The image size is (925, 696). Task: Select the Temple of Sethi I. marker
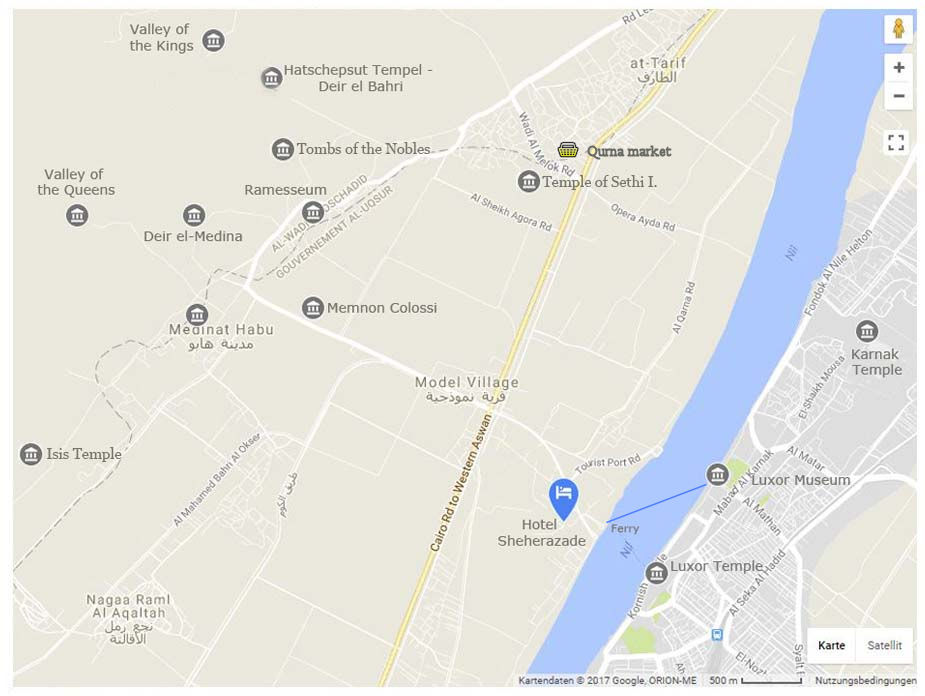click(529, 181)
